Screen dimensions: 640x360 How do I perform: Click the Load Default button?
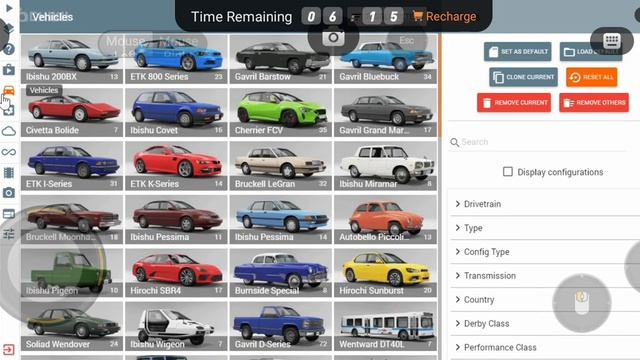591,52
